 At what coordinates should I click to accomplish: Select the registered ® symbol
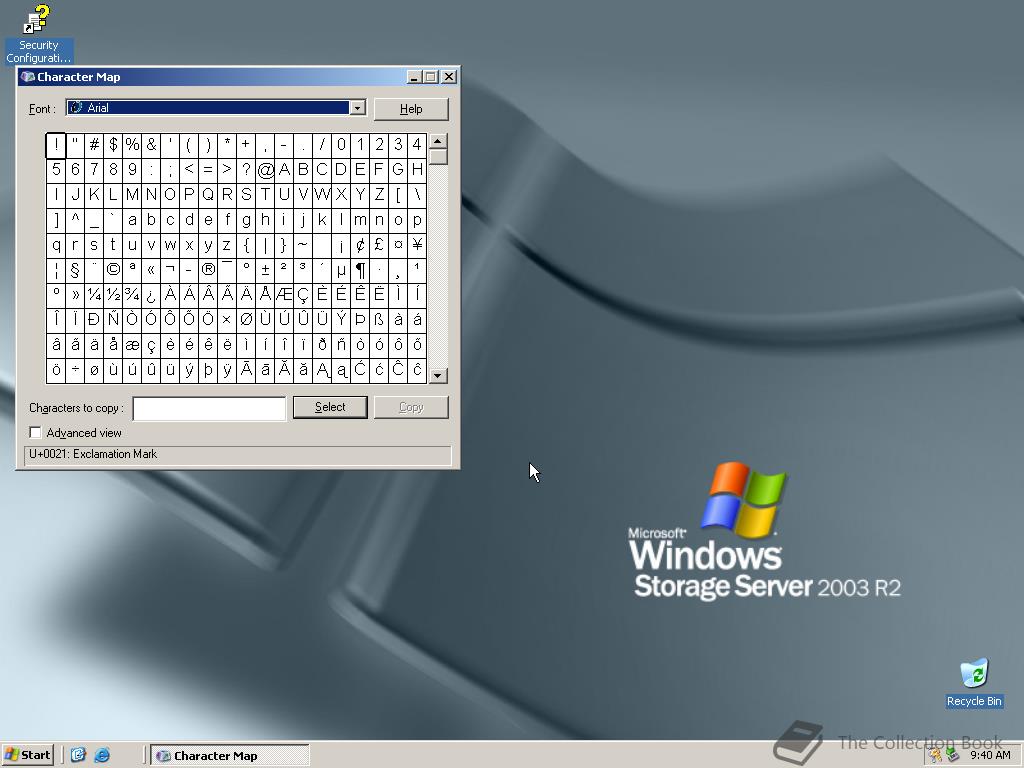(x=208, y=270)
